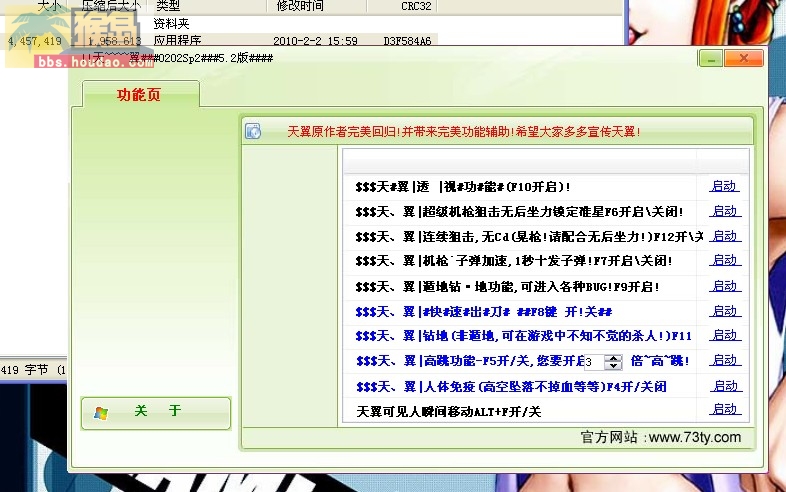Select the 资料夹 row in archive window

click(171, 24)
